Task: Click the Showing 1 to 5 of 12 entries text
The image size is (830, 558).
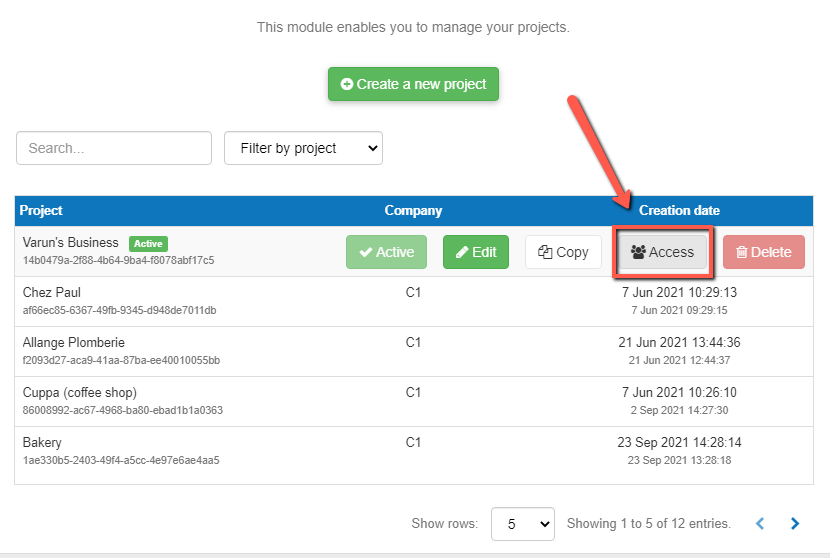Action: (x=649, y=524)
